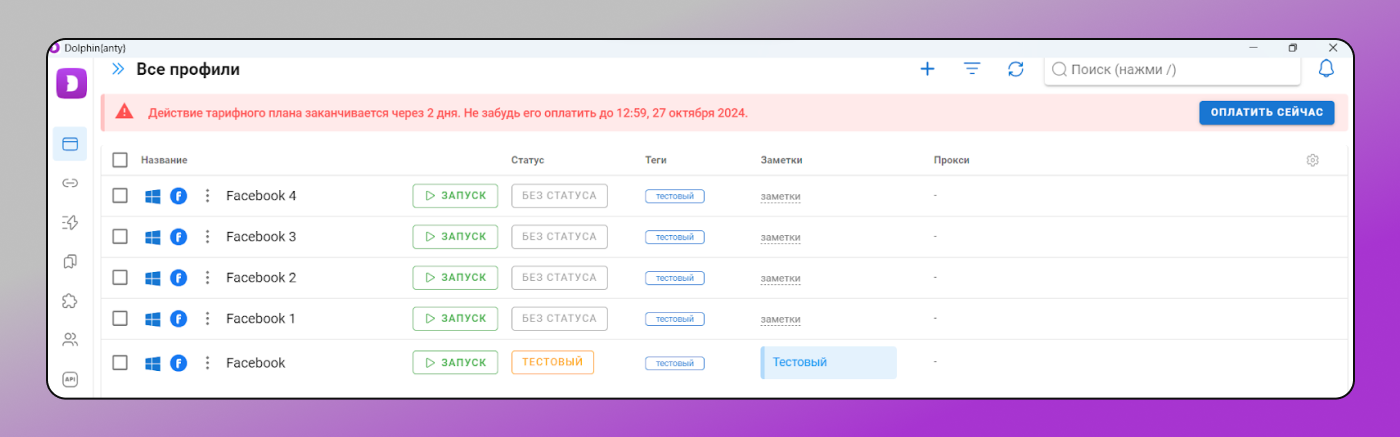Toggle the select-all checkbox in header
1400x437 pixels.
click(120, 160)
